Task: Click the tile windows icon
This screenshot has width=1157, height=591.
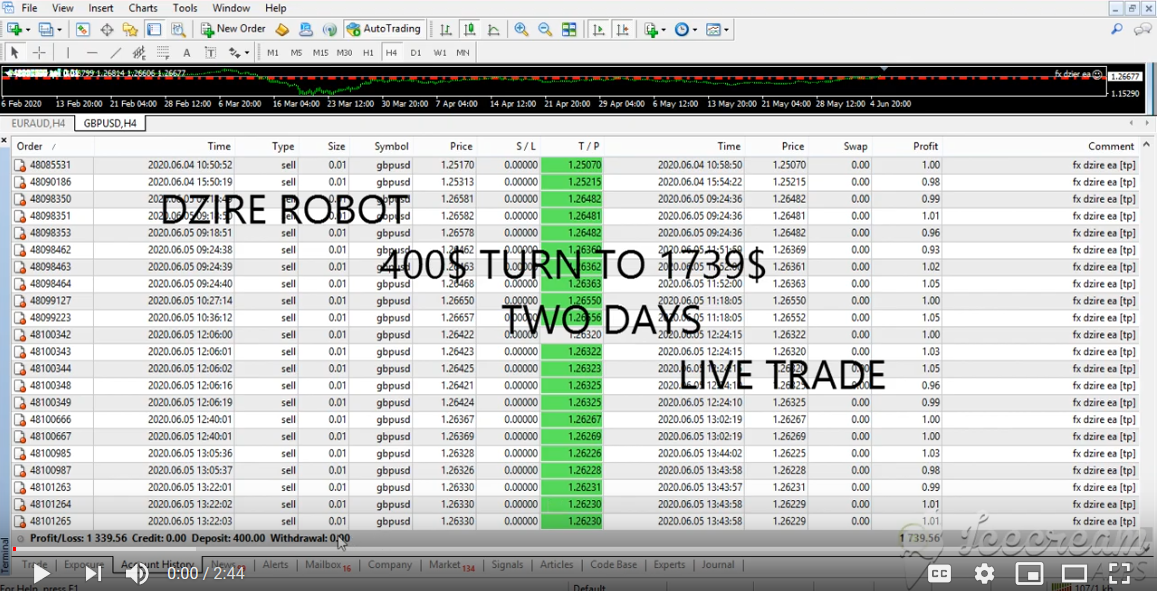Action: [569, 30]
